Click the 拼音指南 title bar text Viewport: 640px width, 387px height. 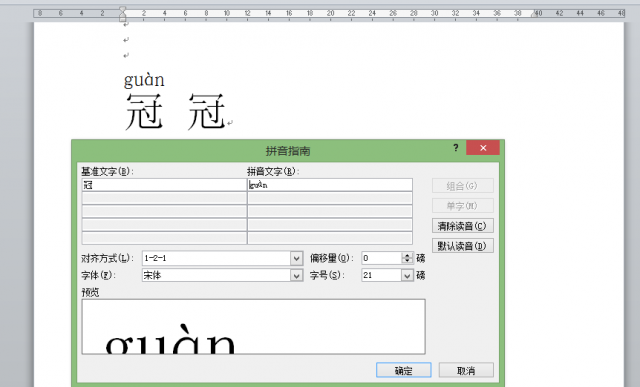point(288,151)
